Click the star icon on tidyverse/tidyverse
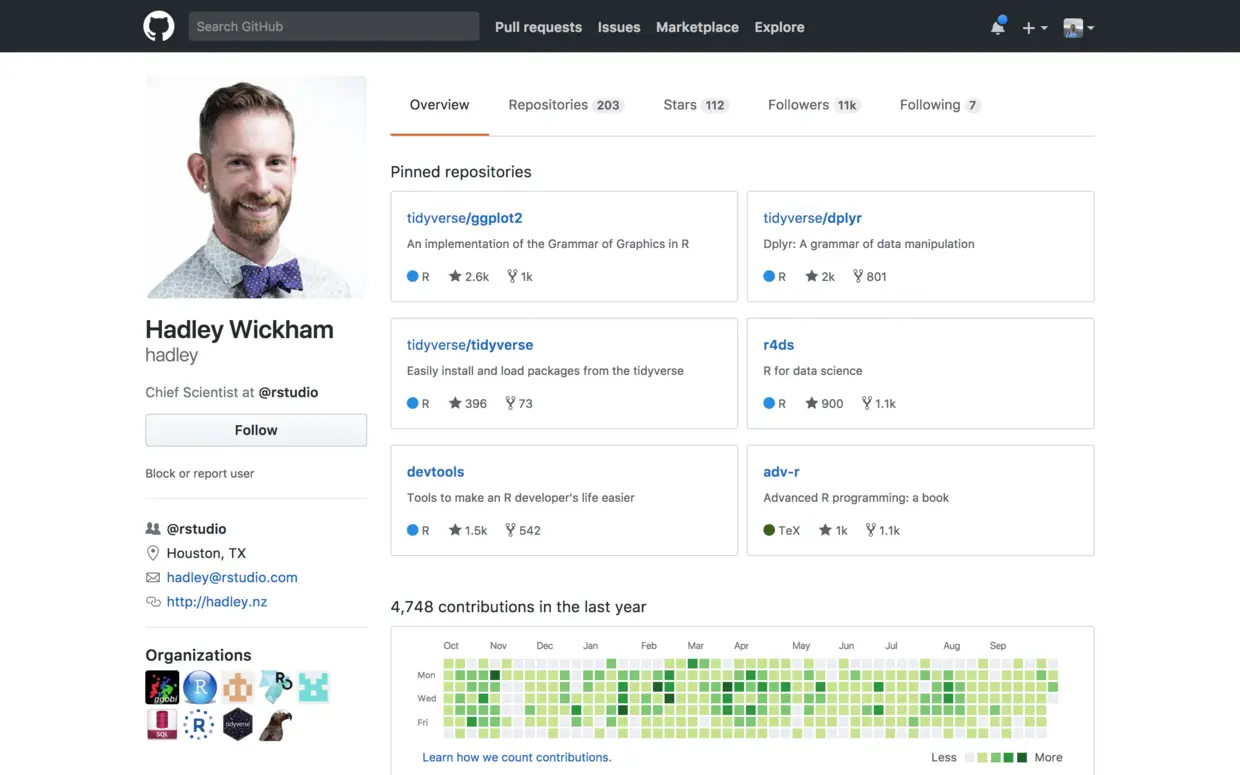 click(x=455, y=403)
